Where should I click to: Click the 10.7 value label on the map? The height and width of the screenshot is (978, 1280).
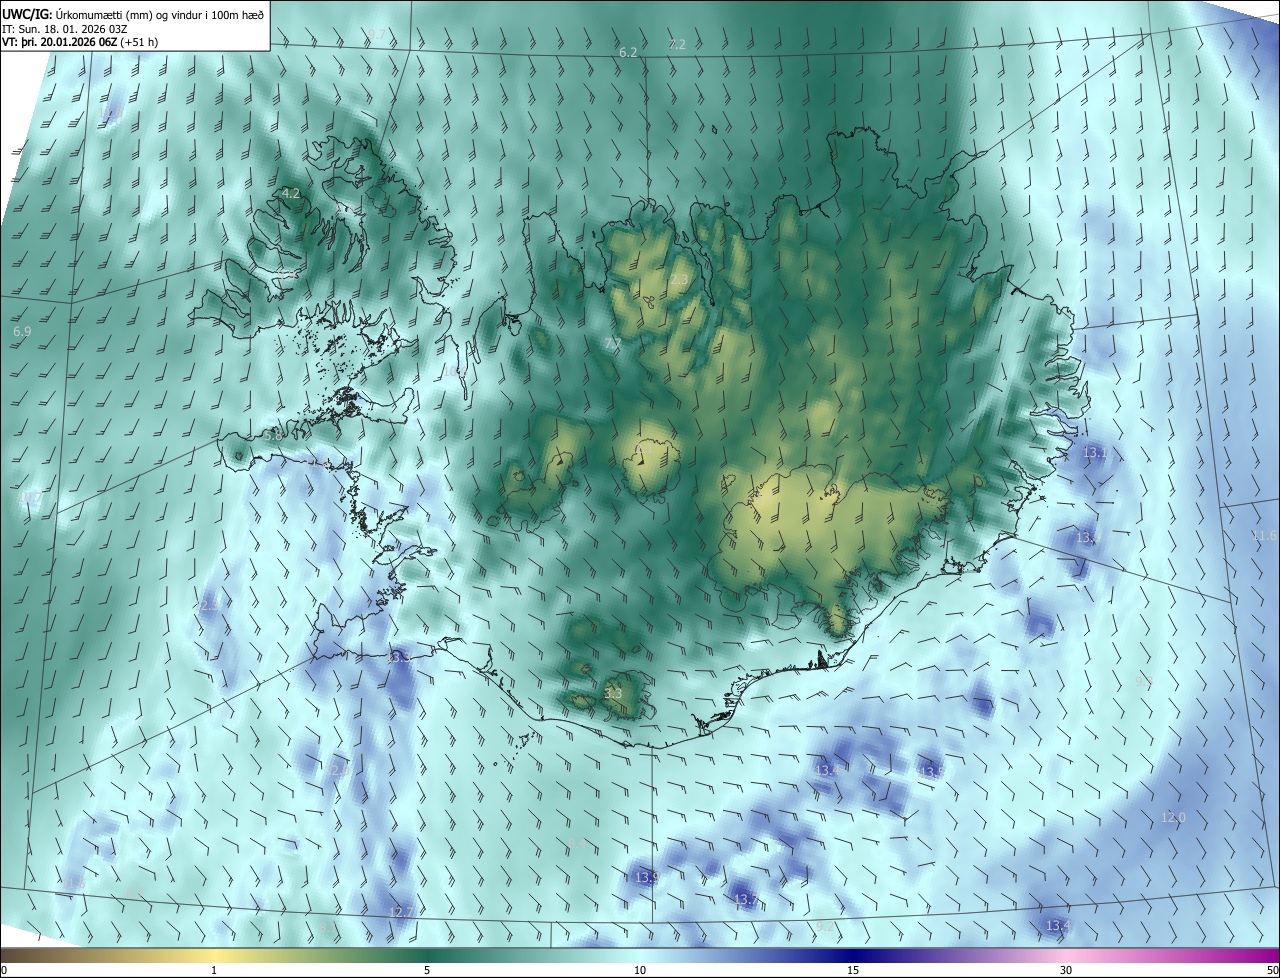pos(31,497)
